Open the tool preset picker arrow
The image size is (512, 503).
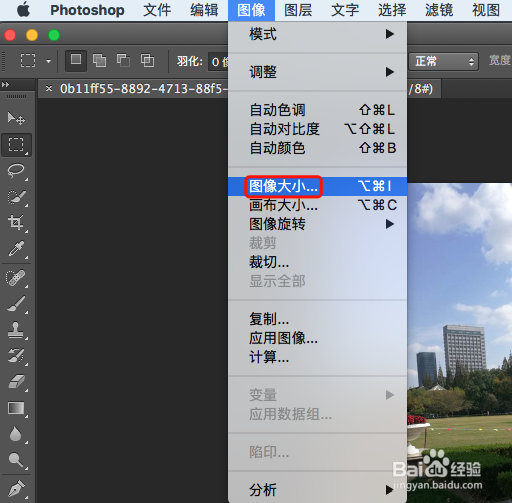[49, 61]
